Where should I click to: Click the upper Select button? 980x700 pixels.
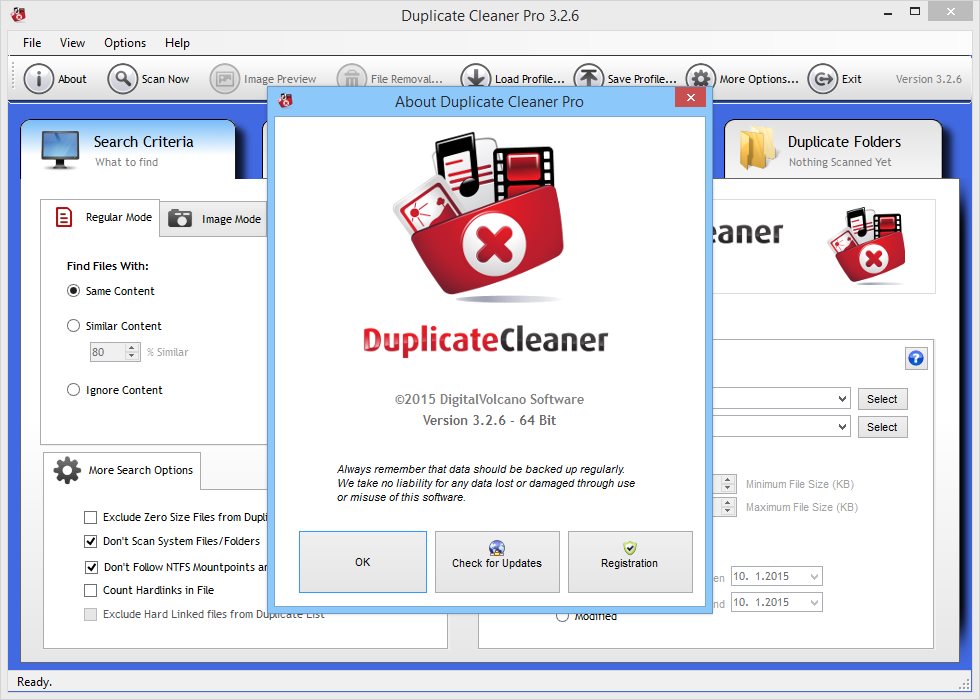[x=882, y=399]
